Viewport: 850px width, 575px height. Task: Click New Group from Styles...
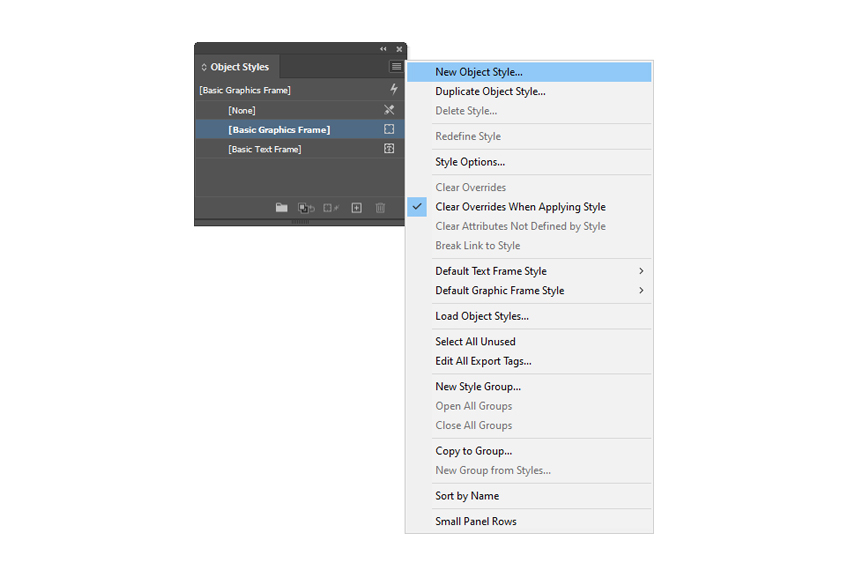point(529,471)
